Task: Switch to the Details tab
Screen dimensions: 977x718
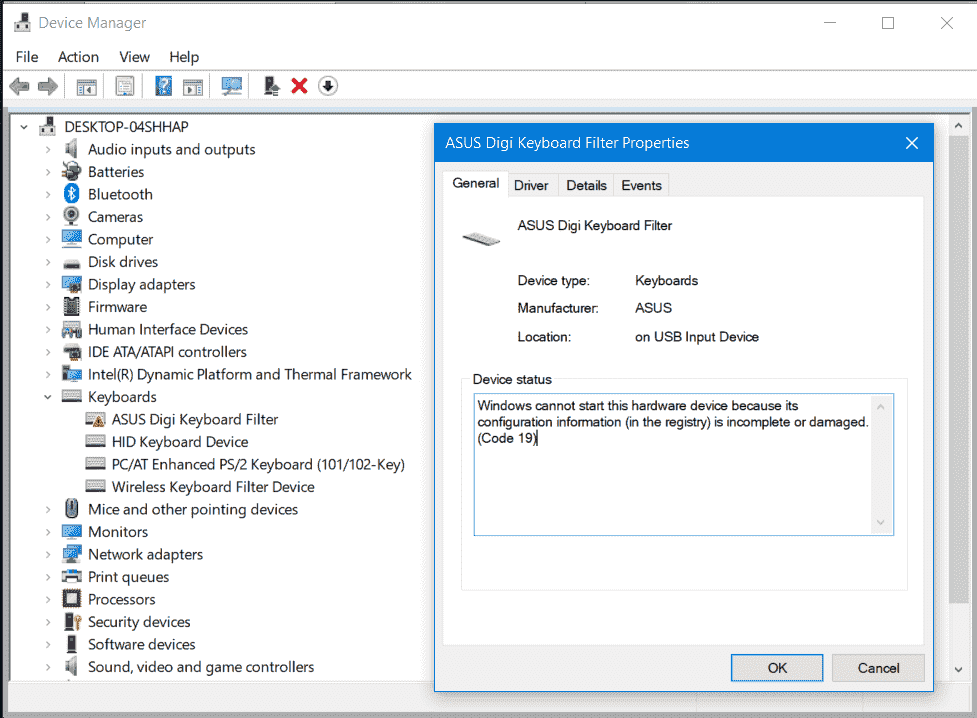Action: 586,185
